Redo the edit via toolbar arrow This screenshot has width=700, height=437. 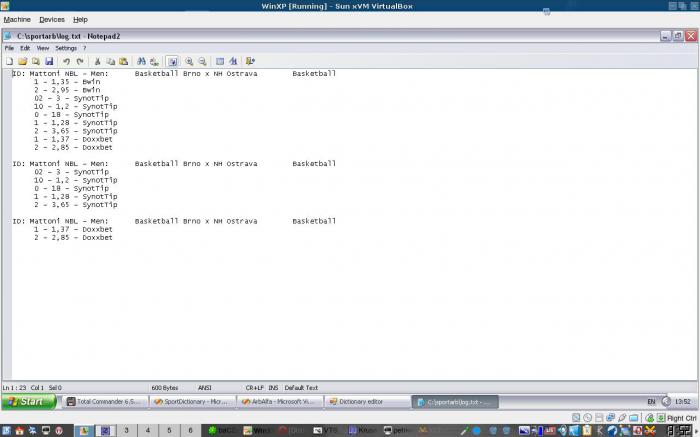click(80, 61)
